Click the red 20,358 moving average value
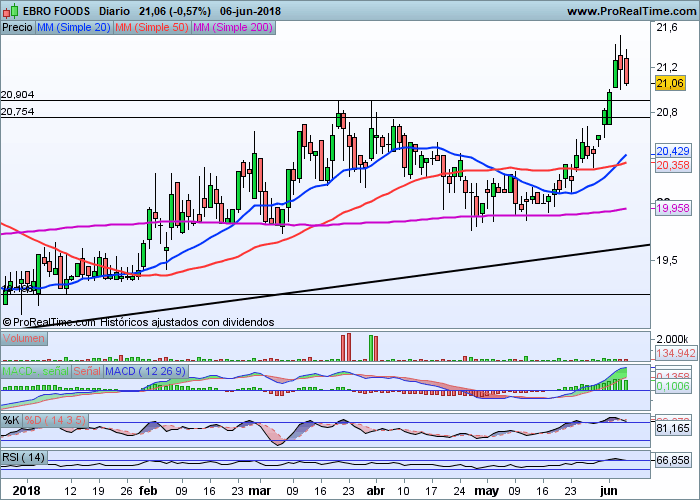The width and height of the screenshot is (700, 500). tap(673, 165)
